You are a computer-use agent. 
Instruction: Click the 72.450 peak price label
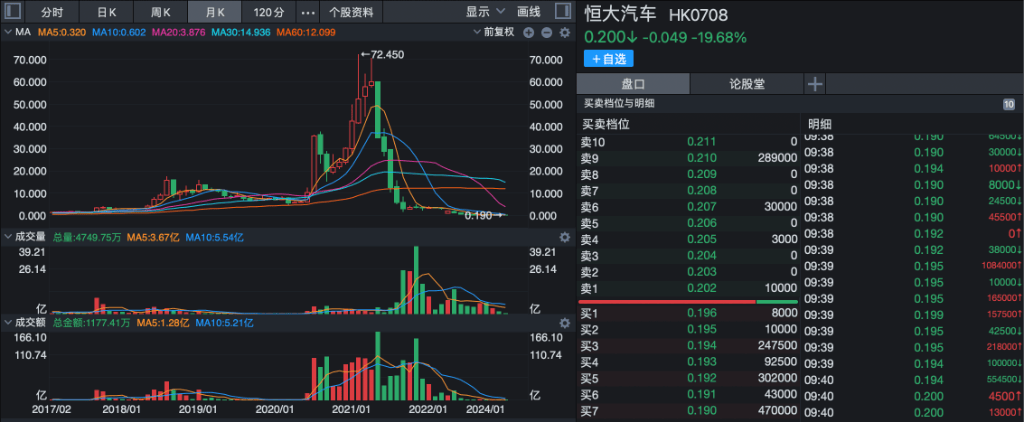[x=388, y=55]
